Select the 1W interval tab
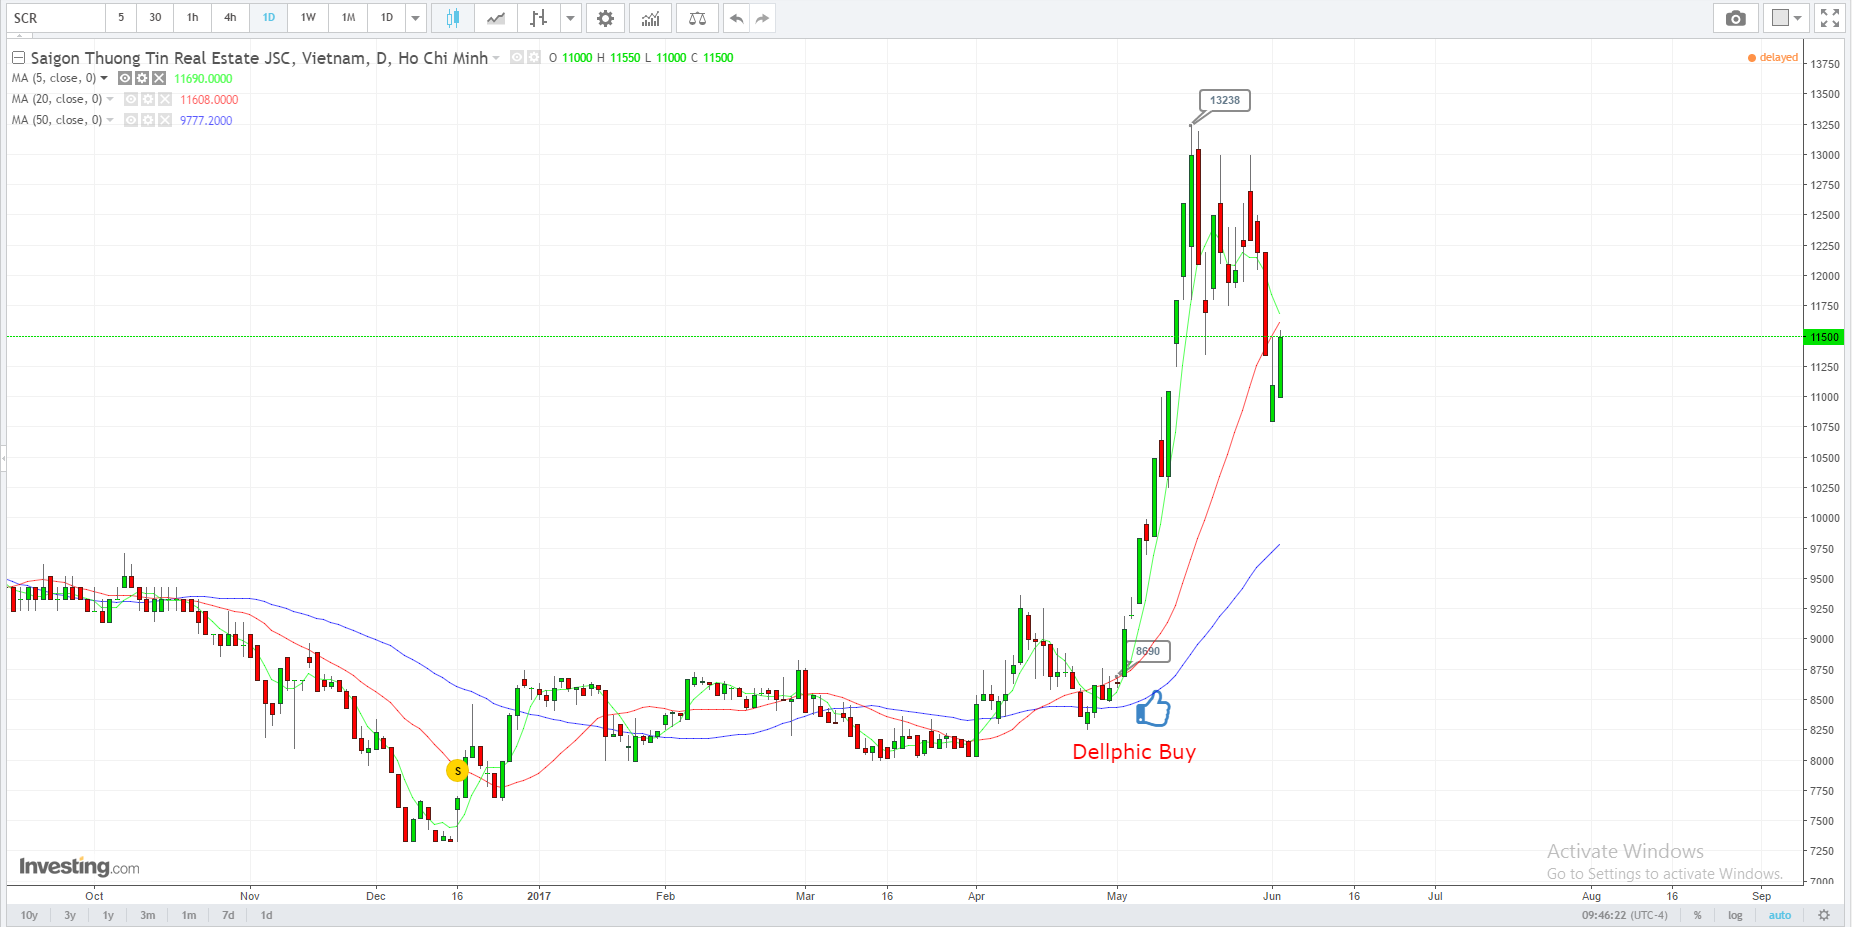 [x=308, y=18]
